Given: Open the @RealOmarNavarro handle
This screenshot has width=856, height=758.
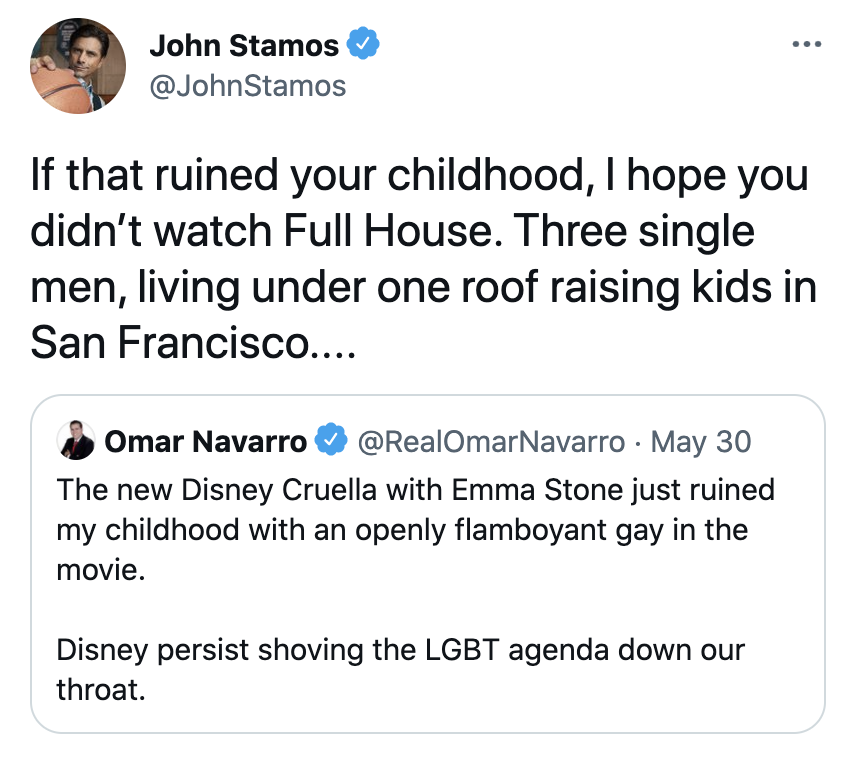Looking at the screenshot, I should tap(491, 442).
